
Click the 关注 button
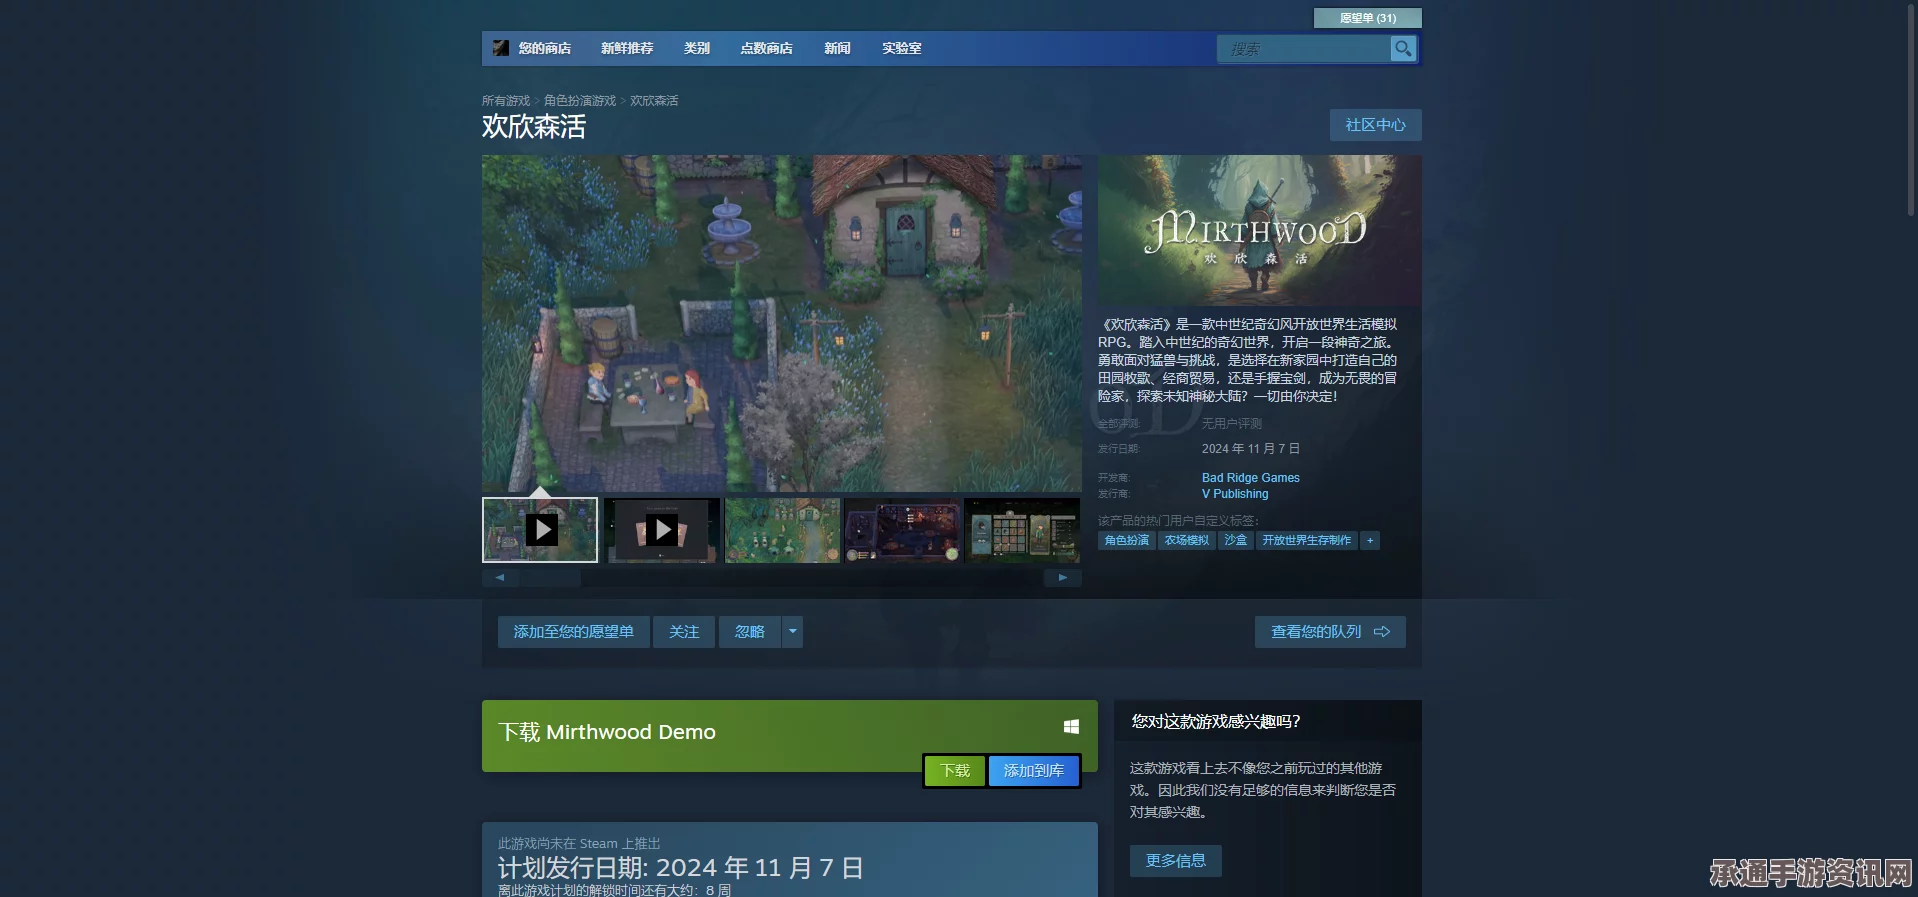pyautogui.click(x=684, y=632)
